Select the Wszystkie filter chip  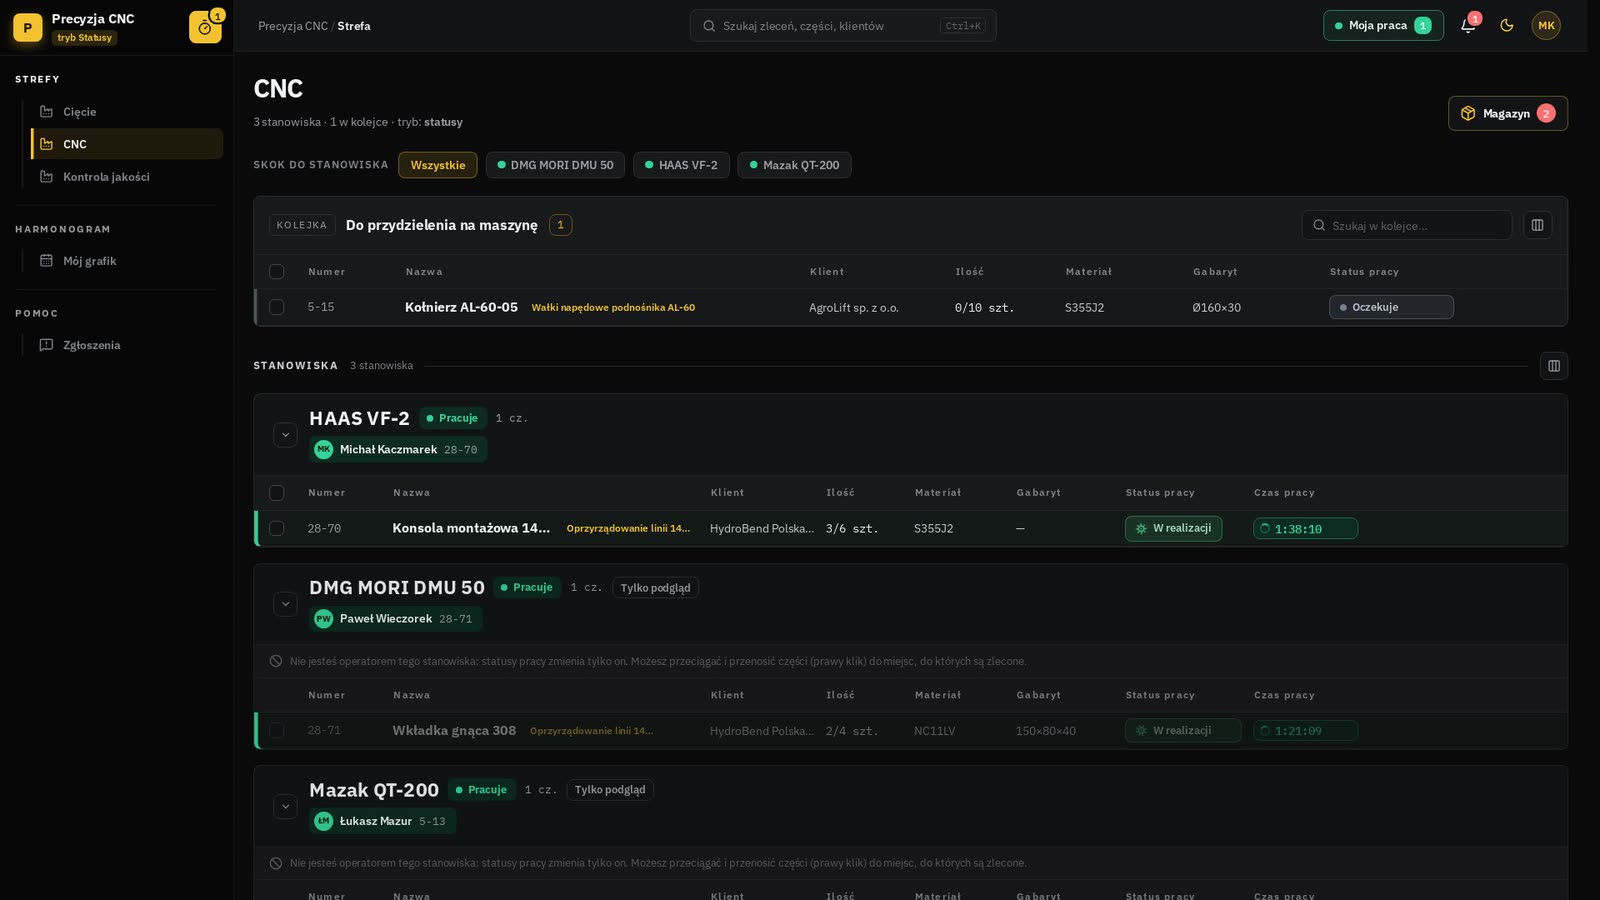pos(438,165)
